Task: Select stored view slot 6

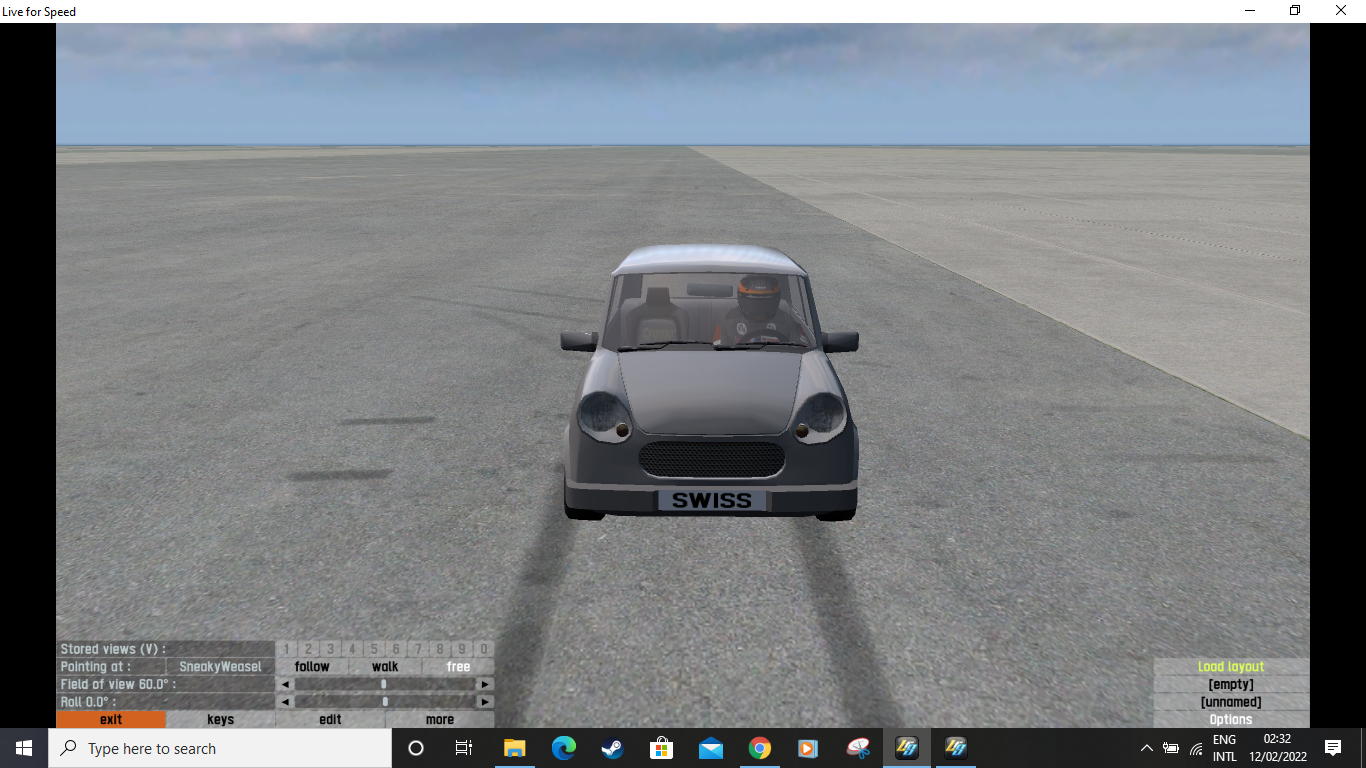Action: click(x=396, y=649)
